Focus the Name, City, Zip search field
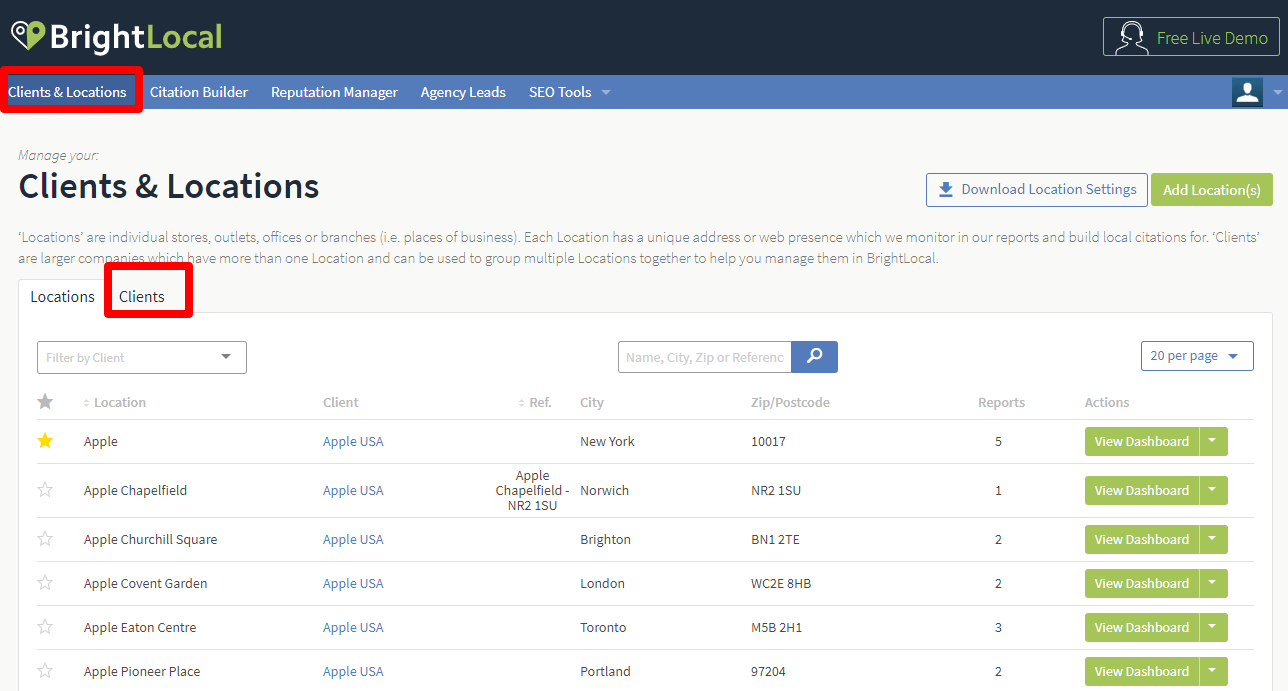The height and width of the screenshot is (691, 1288). click(x=704, y=357)
